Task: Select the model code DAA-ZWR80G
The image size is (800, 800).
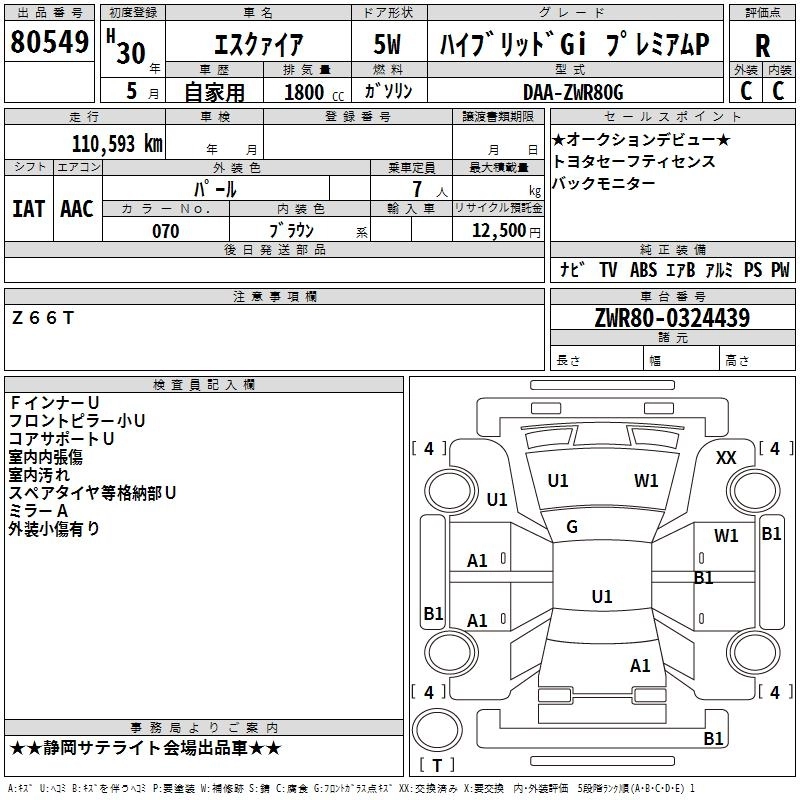Action: (x=572, y=92)
